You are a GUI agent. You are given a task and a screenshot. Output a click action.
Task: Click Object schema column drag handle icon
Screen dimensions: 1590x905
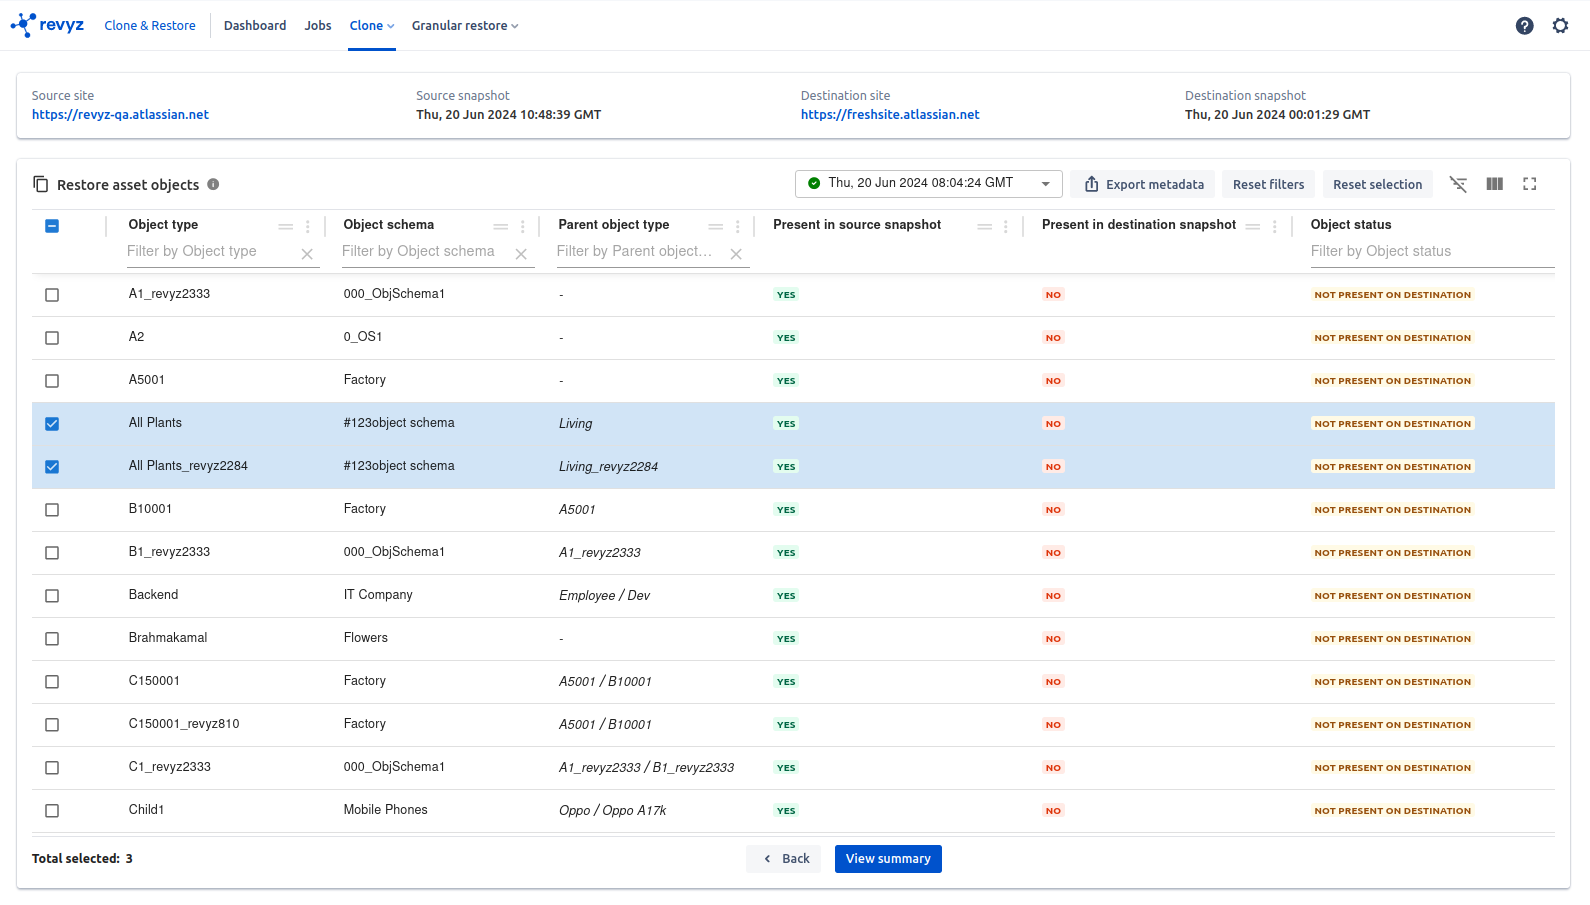click(501, 227)
